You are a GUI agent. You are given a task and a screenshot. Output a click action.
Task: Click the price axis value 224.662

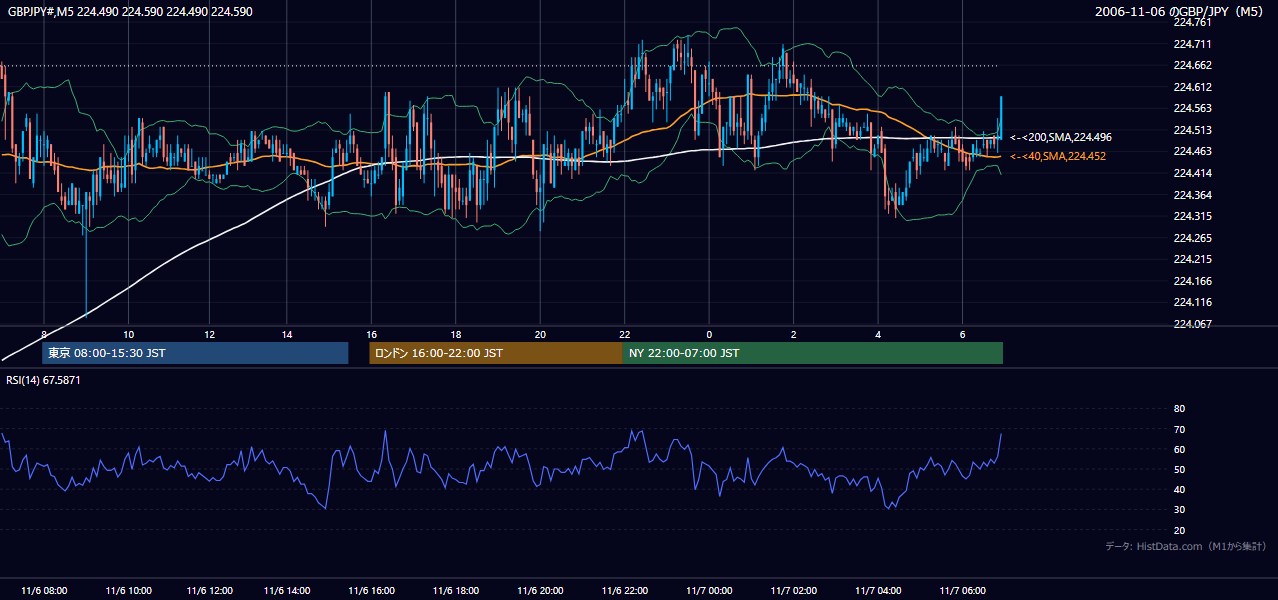click(x=1192, y=65)
